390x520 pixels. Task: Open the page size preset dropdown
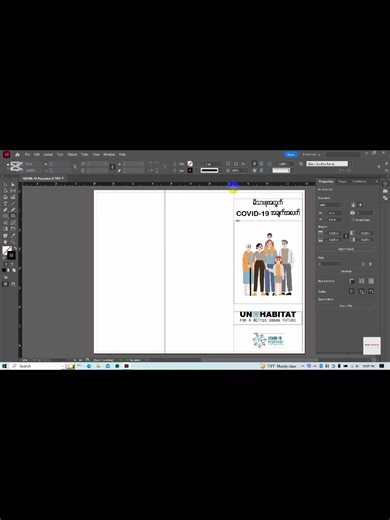tap(330, 205)
